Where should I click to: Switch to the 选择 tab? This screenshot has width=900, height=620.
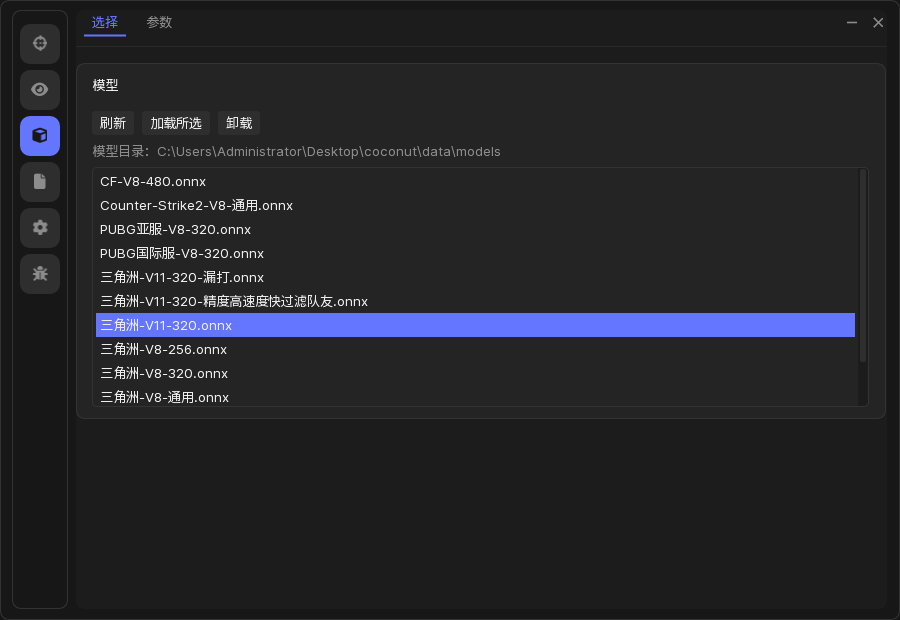pos(104,22)
